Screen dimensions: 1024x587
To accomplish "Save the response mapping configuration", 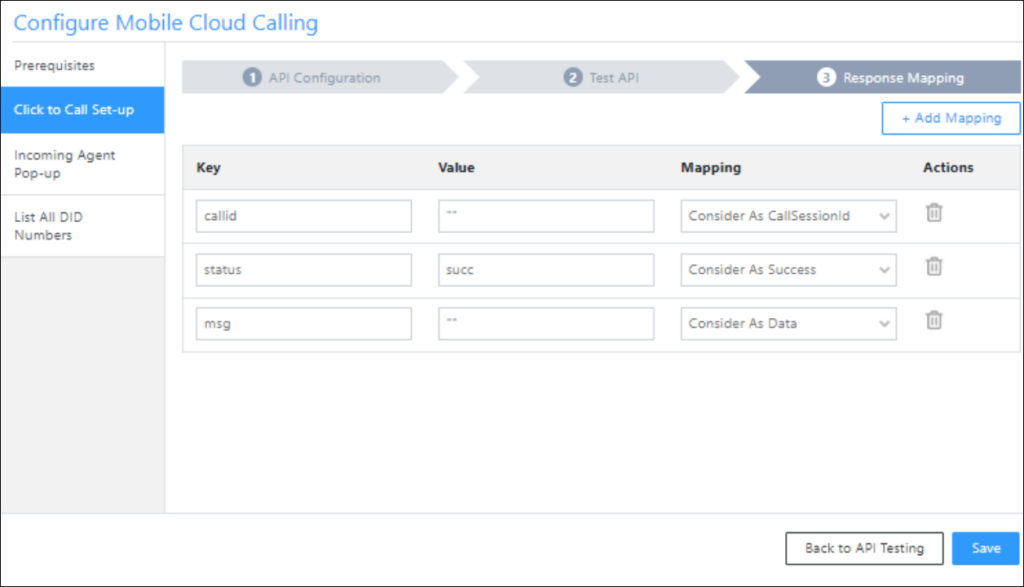I will (986, 548).
